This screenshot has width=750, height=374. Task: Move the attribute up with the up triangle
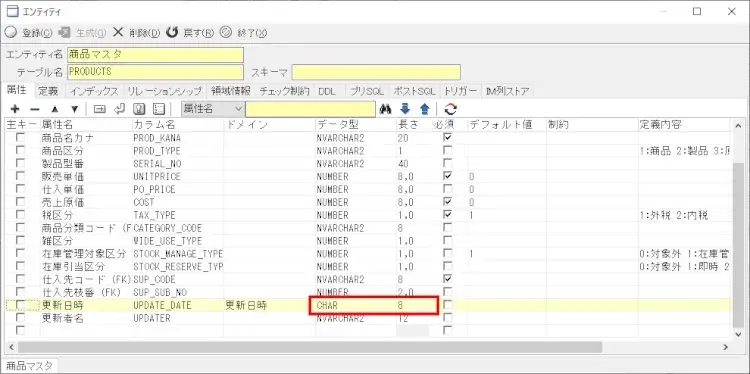pos(55,109)
